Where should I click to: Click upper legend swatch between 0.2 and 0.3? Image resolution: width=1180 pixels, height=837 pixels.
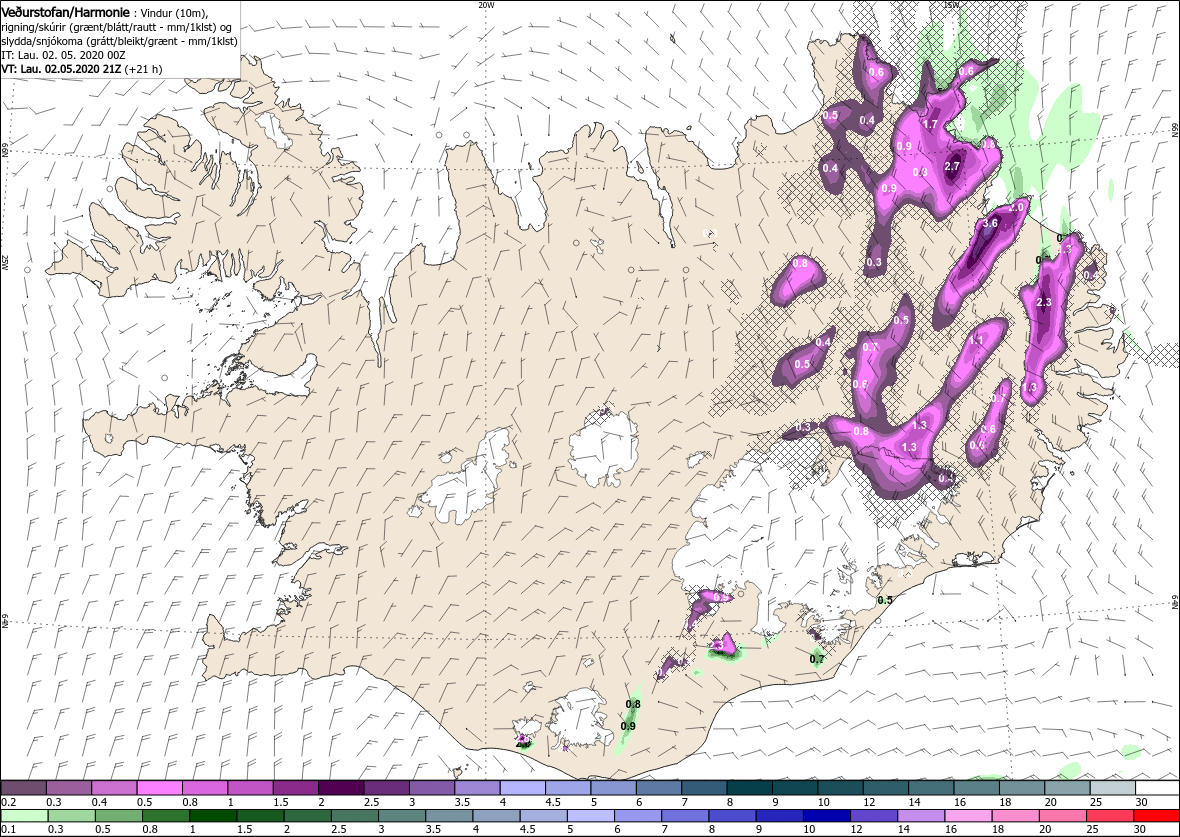[x=23, y=788]
